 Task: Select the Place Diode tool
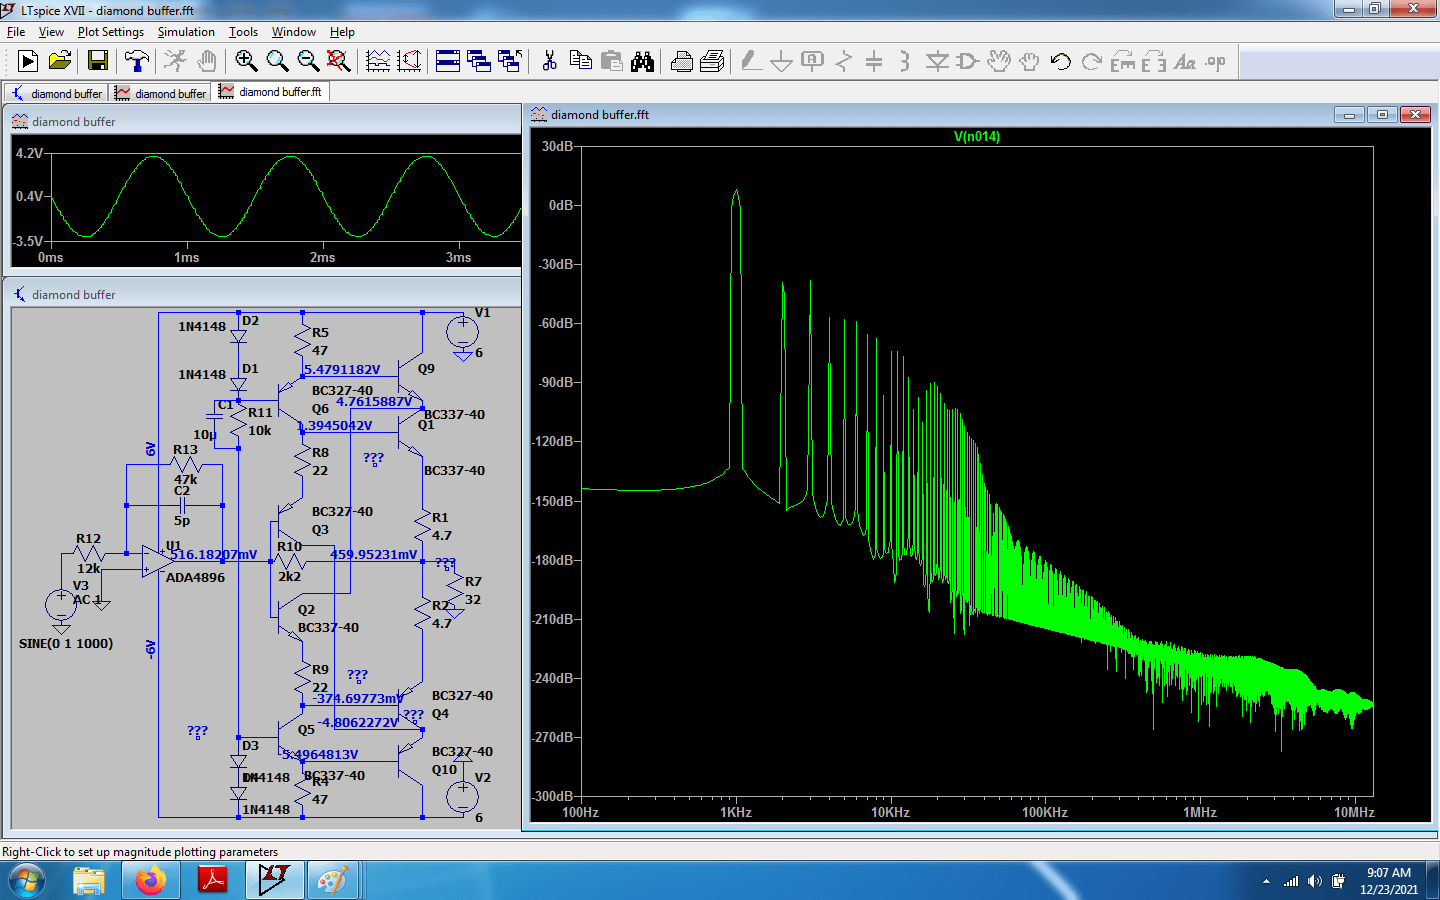(937, 62)
